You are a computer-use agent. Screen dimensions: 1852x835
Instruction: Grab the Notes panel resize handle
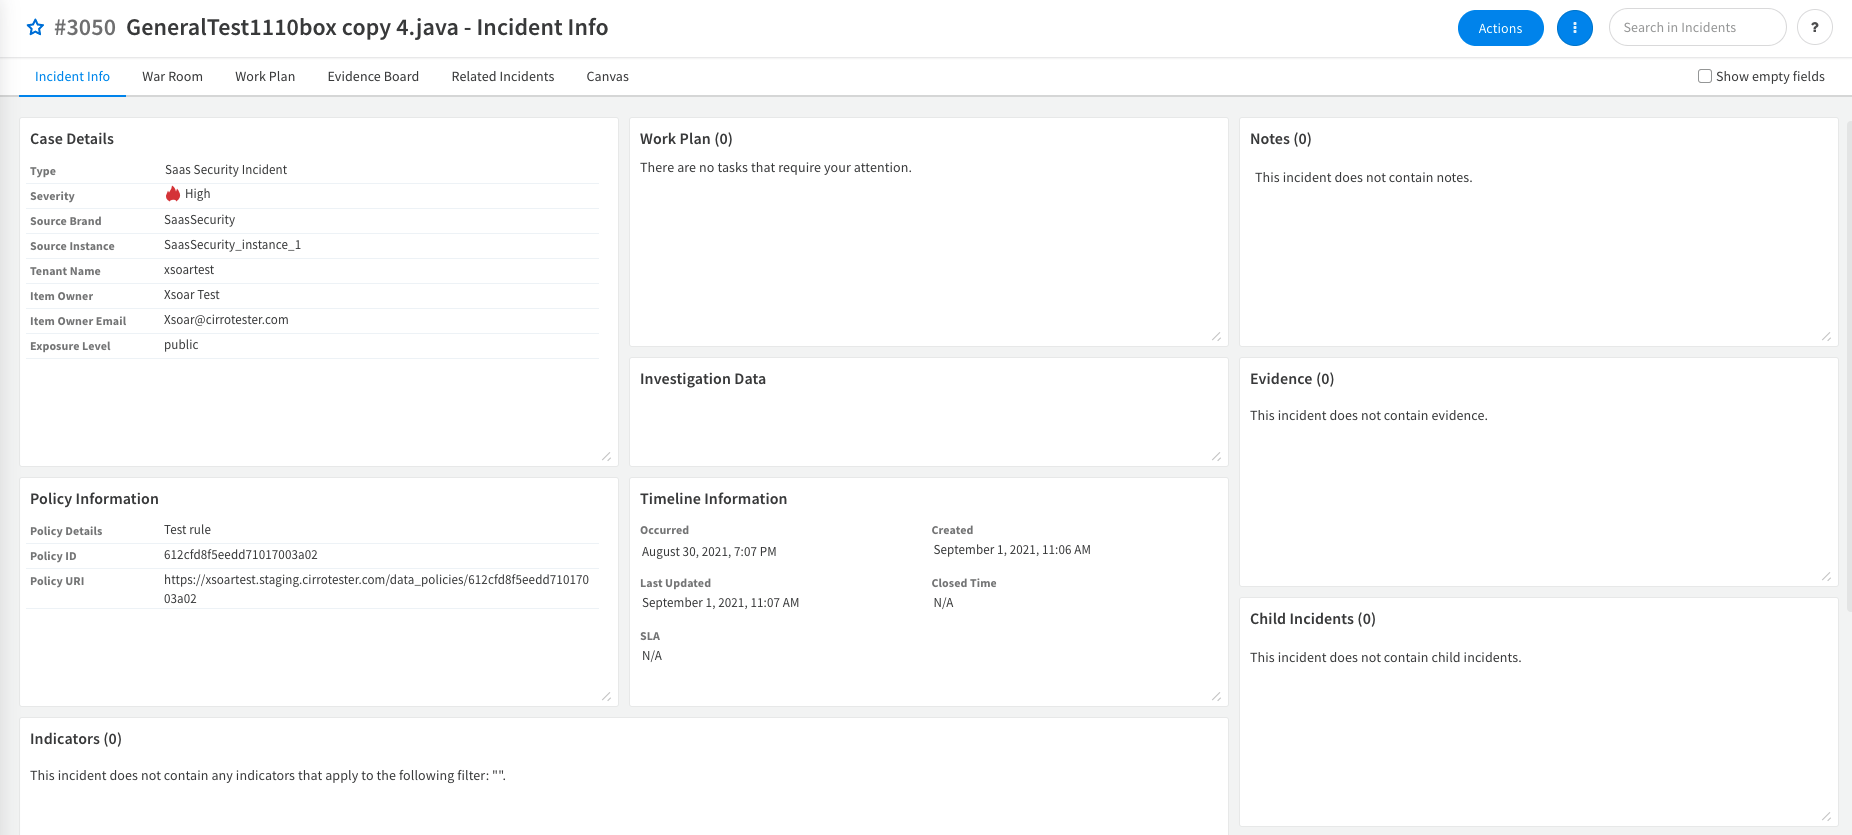tap(1826, 336)
